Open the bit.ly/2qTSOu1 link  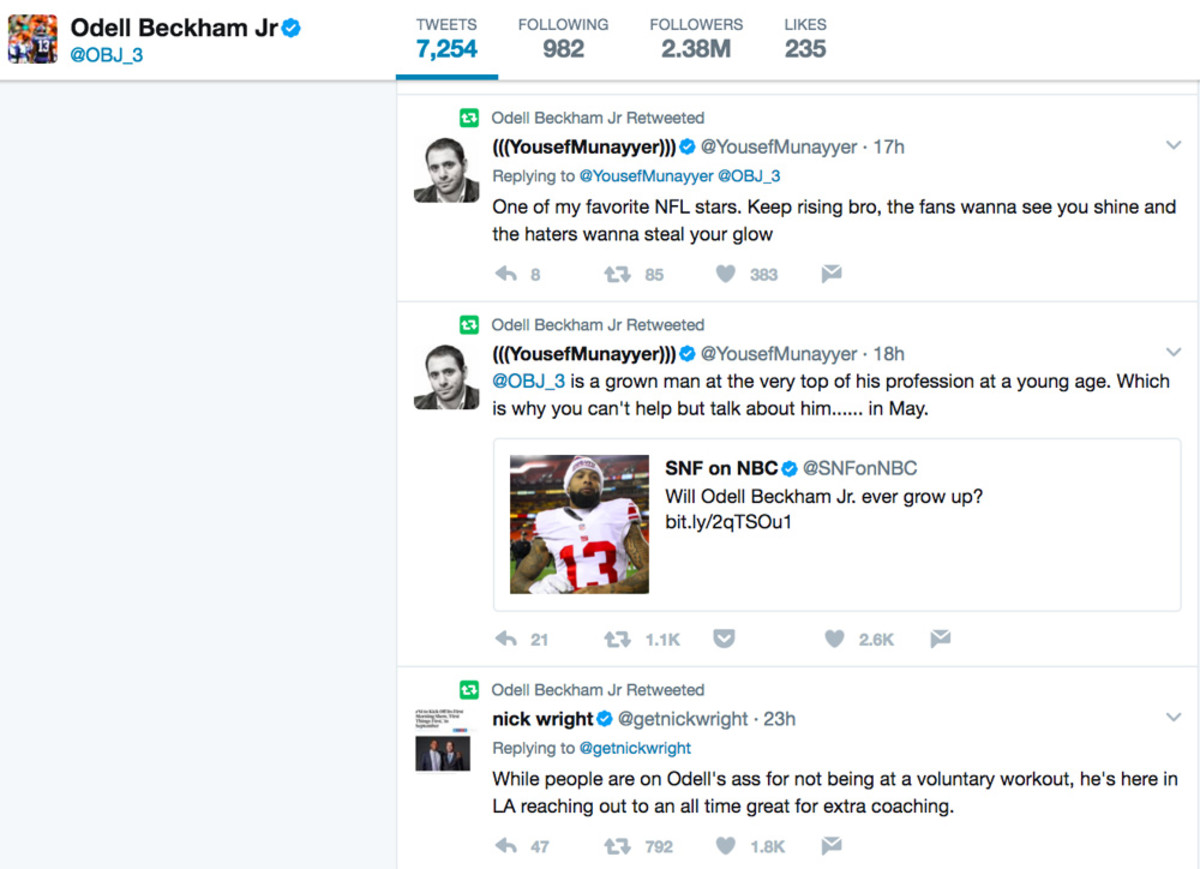(728, 522)
